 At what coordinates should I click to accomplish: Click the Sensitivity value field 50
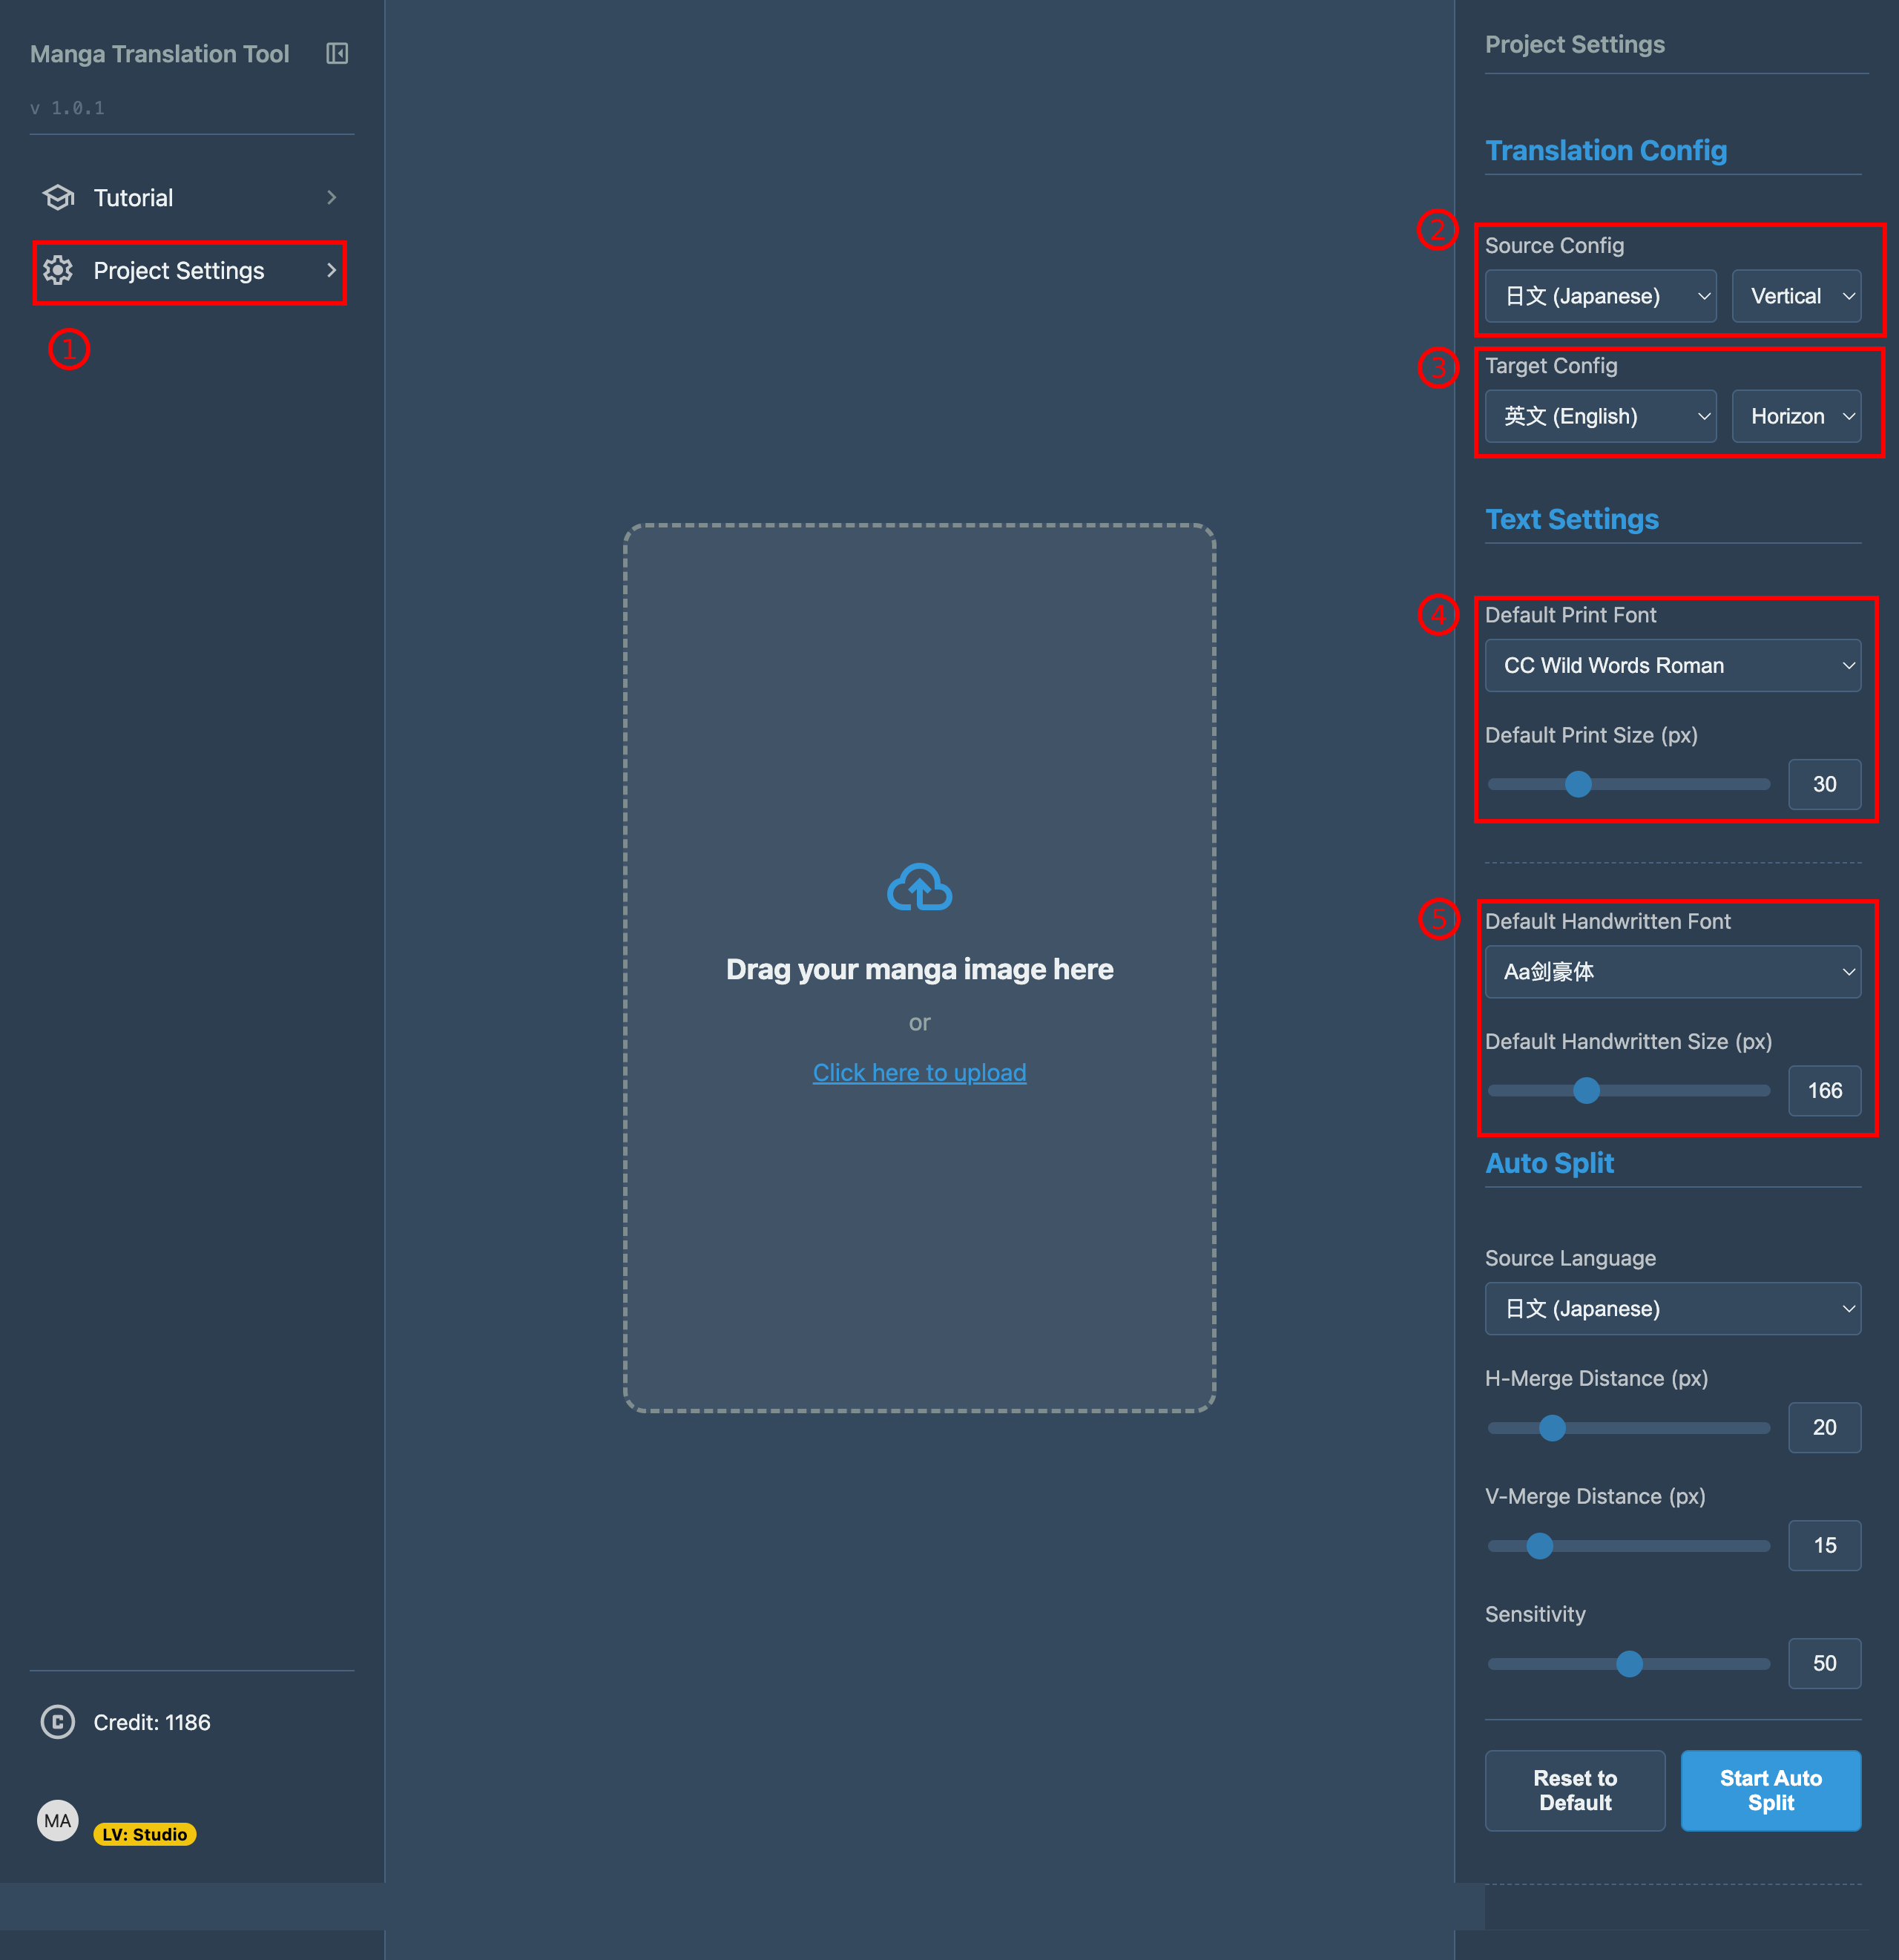(x=1824, y=1664)
